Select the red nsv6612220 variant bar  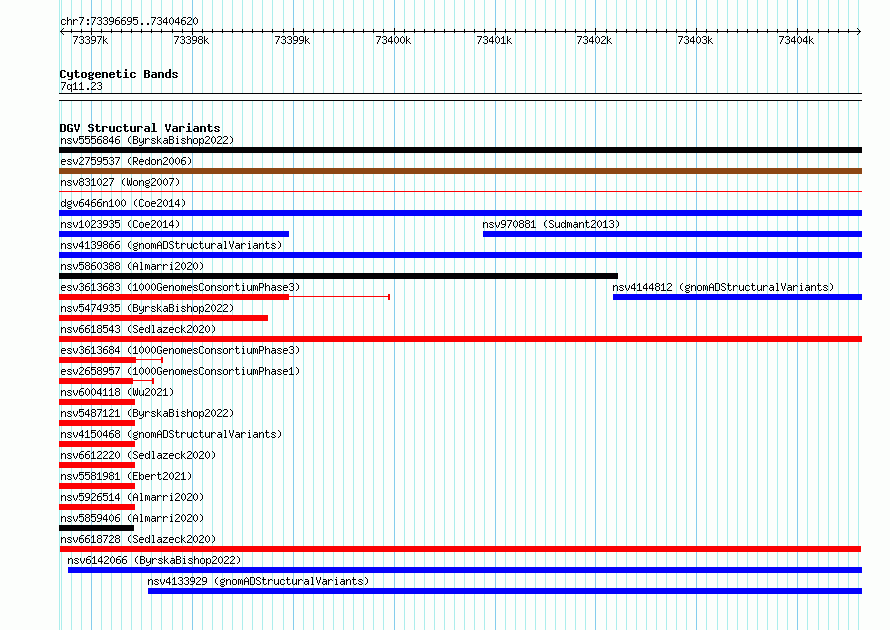(x=97, y=465)
